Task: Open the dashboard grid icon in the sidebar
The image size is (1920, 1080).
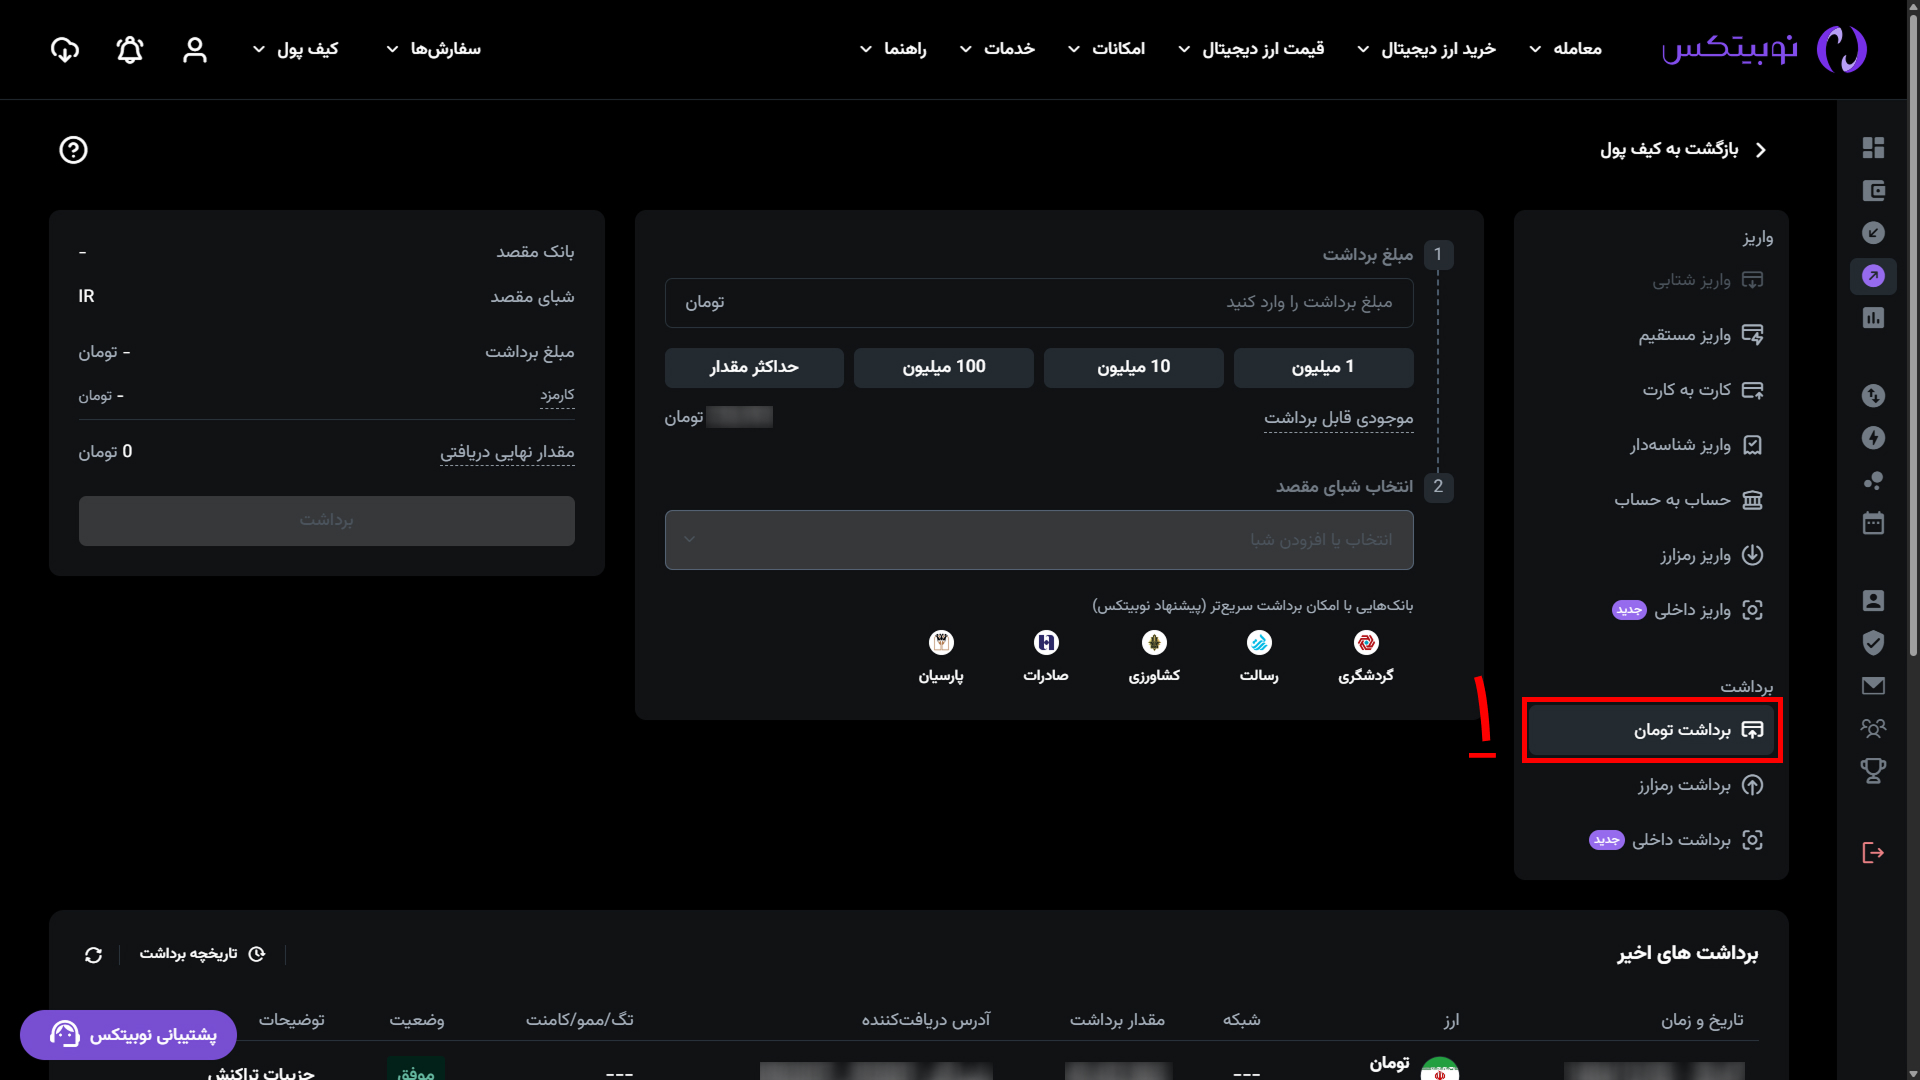Action: point(1873,148)
